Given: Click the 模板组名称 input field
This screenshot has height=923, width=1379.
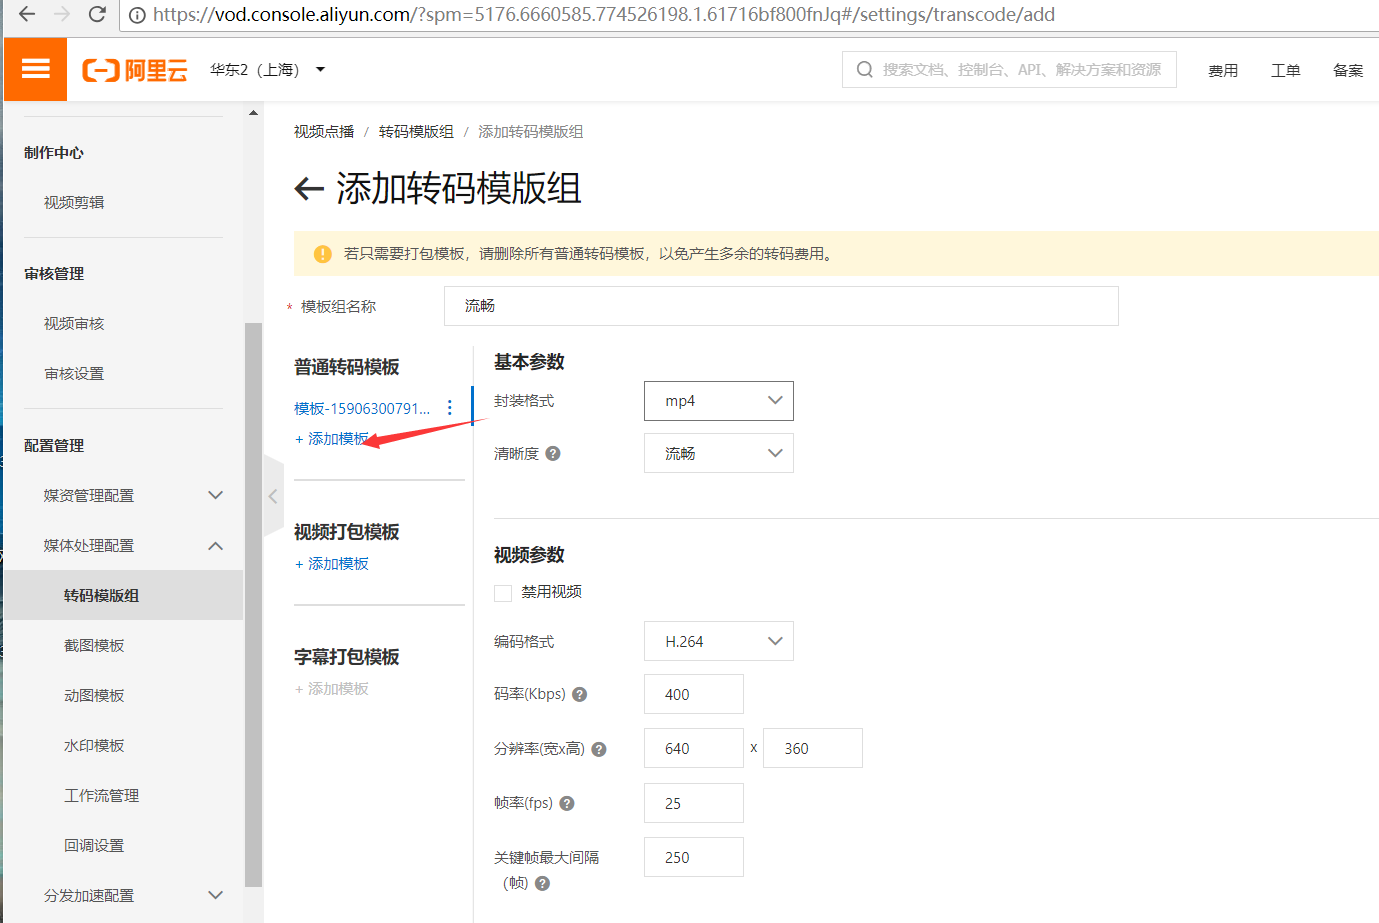Looking at the screenshot, I should pyautogui.click(x=781, y=305).
